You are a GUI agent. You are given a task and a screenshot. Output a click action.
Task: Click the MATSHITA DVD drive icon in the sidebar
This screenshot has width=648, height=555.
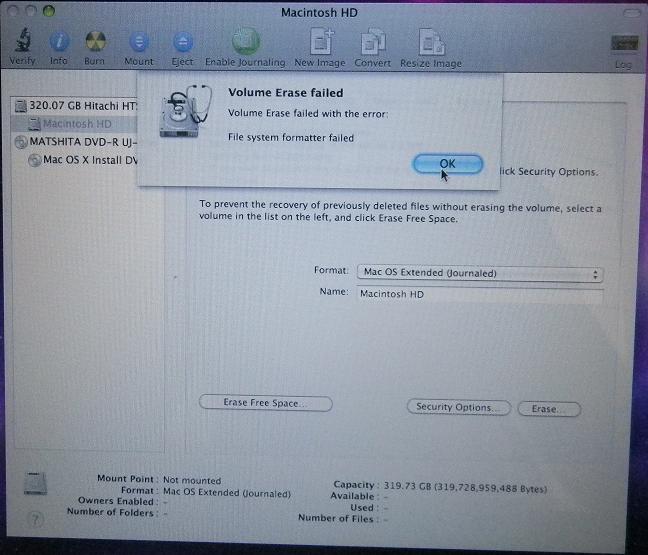click(x=21, y=142)
